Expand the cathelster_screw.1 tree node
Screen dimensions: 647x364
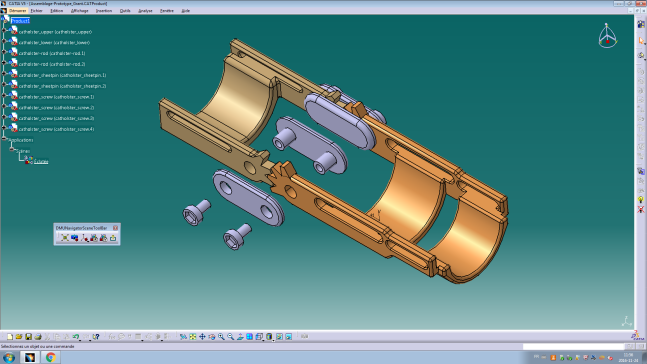click(4, 95)
